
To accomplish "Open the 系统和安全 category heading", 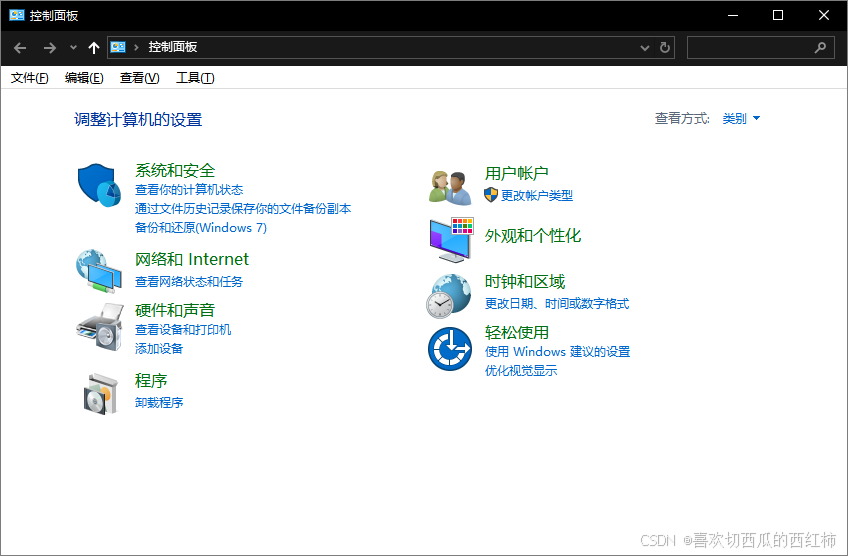I will point(175,170).
